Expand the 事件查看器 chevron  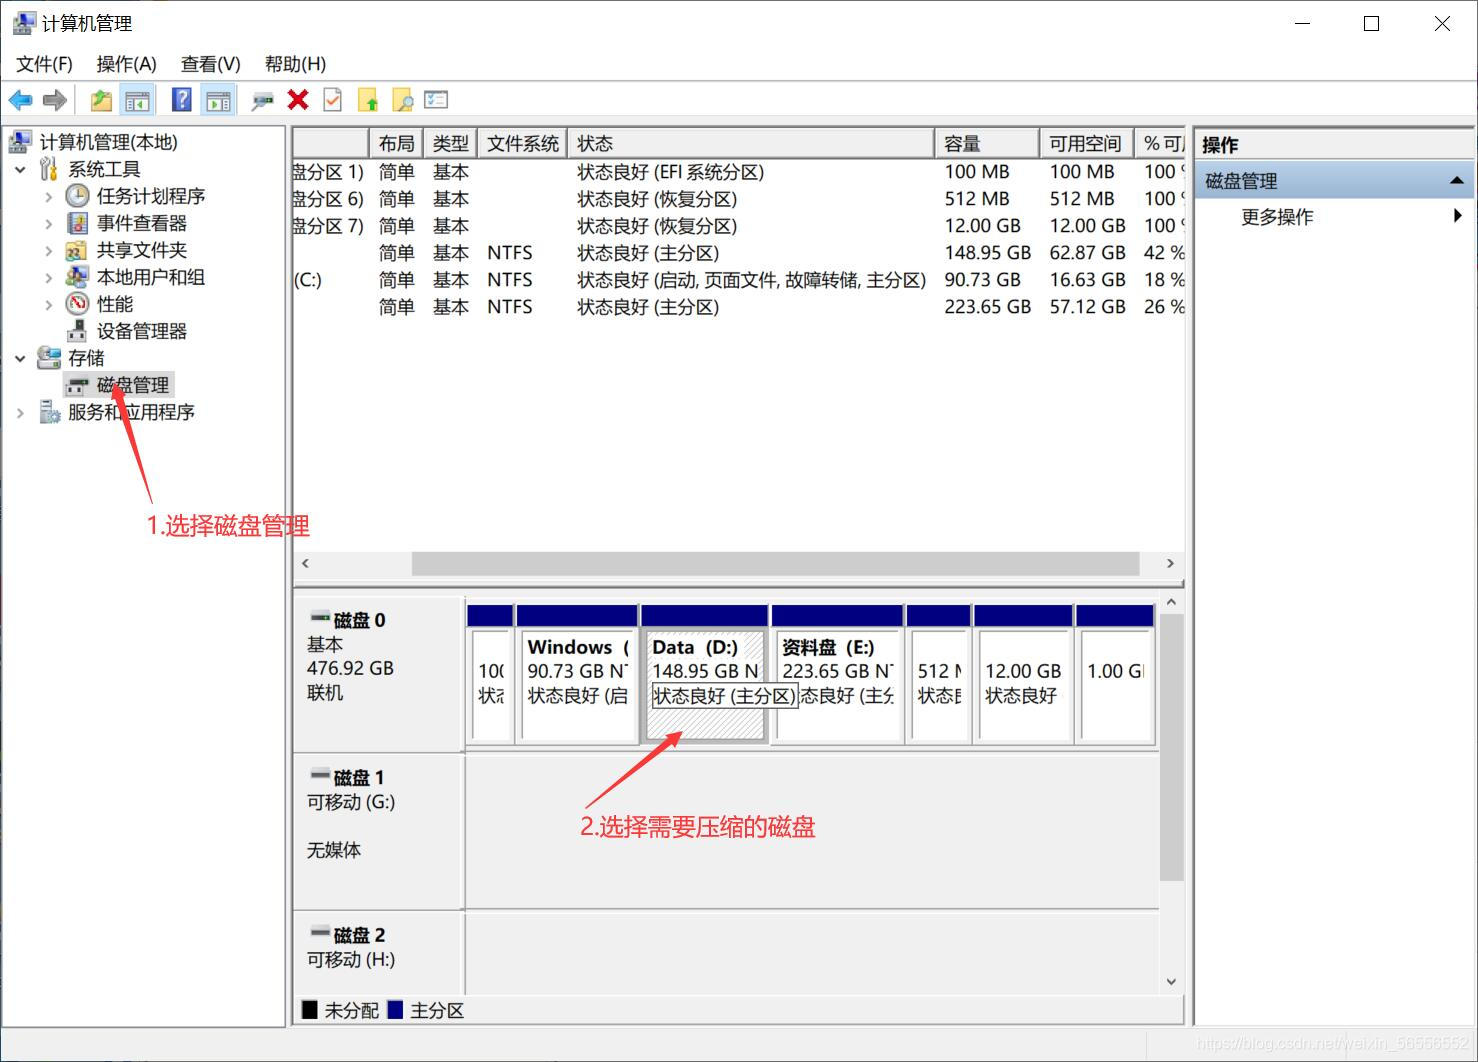49,224
